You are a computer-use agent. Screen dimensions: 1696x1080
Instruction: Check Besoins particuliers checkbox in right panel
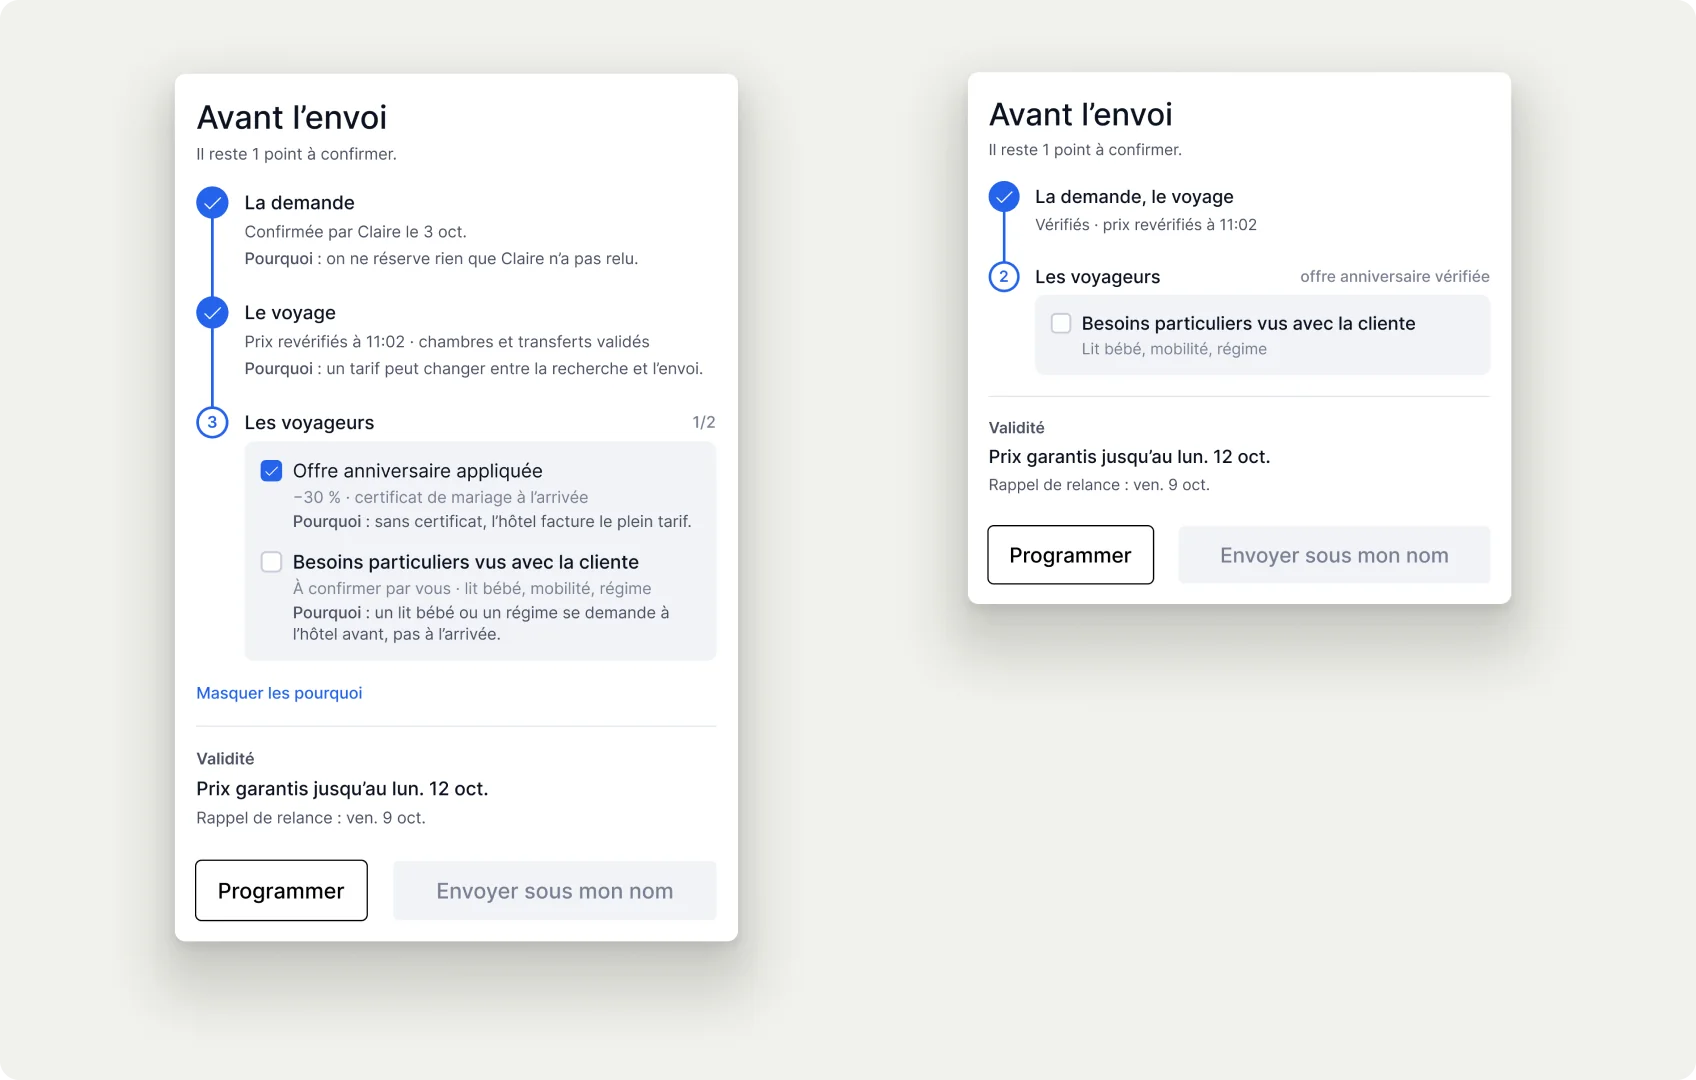(1061, 323)
